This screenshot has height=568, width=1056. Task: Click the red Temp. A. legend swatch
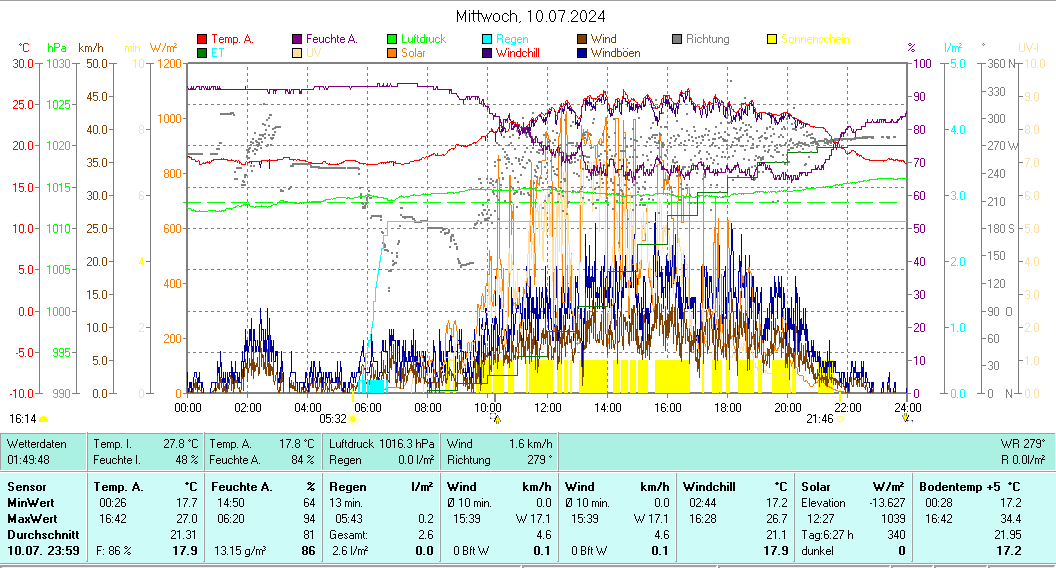[x=202, y=39]
